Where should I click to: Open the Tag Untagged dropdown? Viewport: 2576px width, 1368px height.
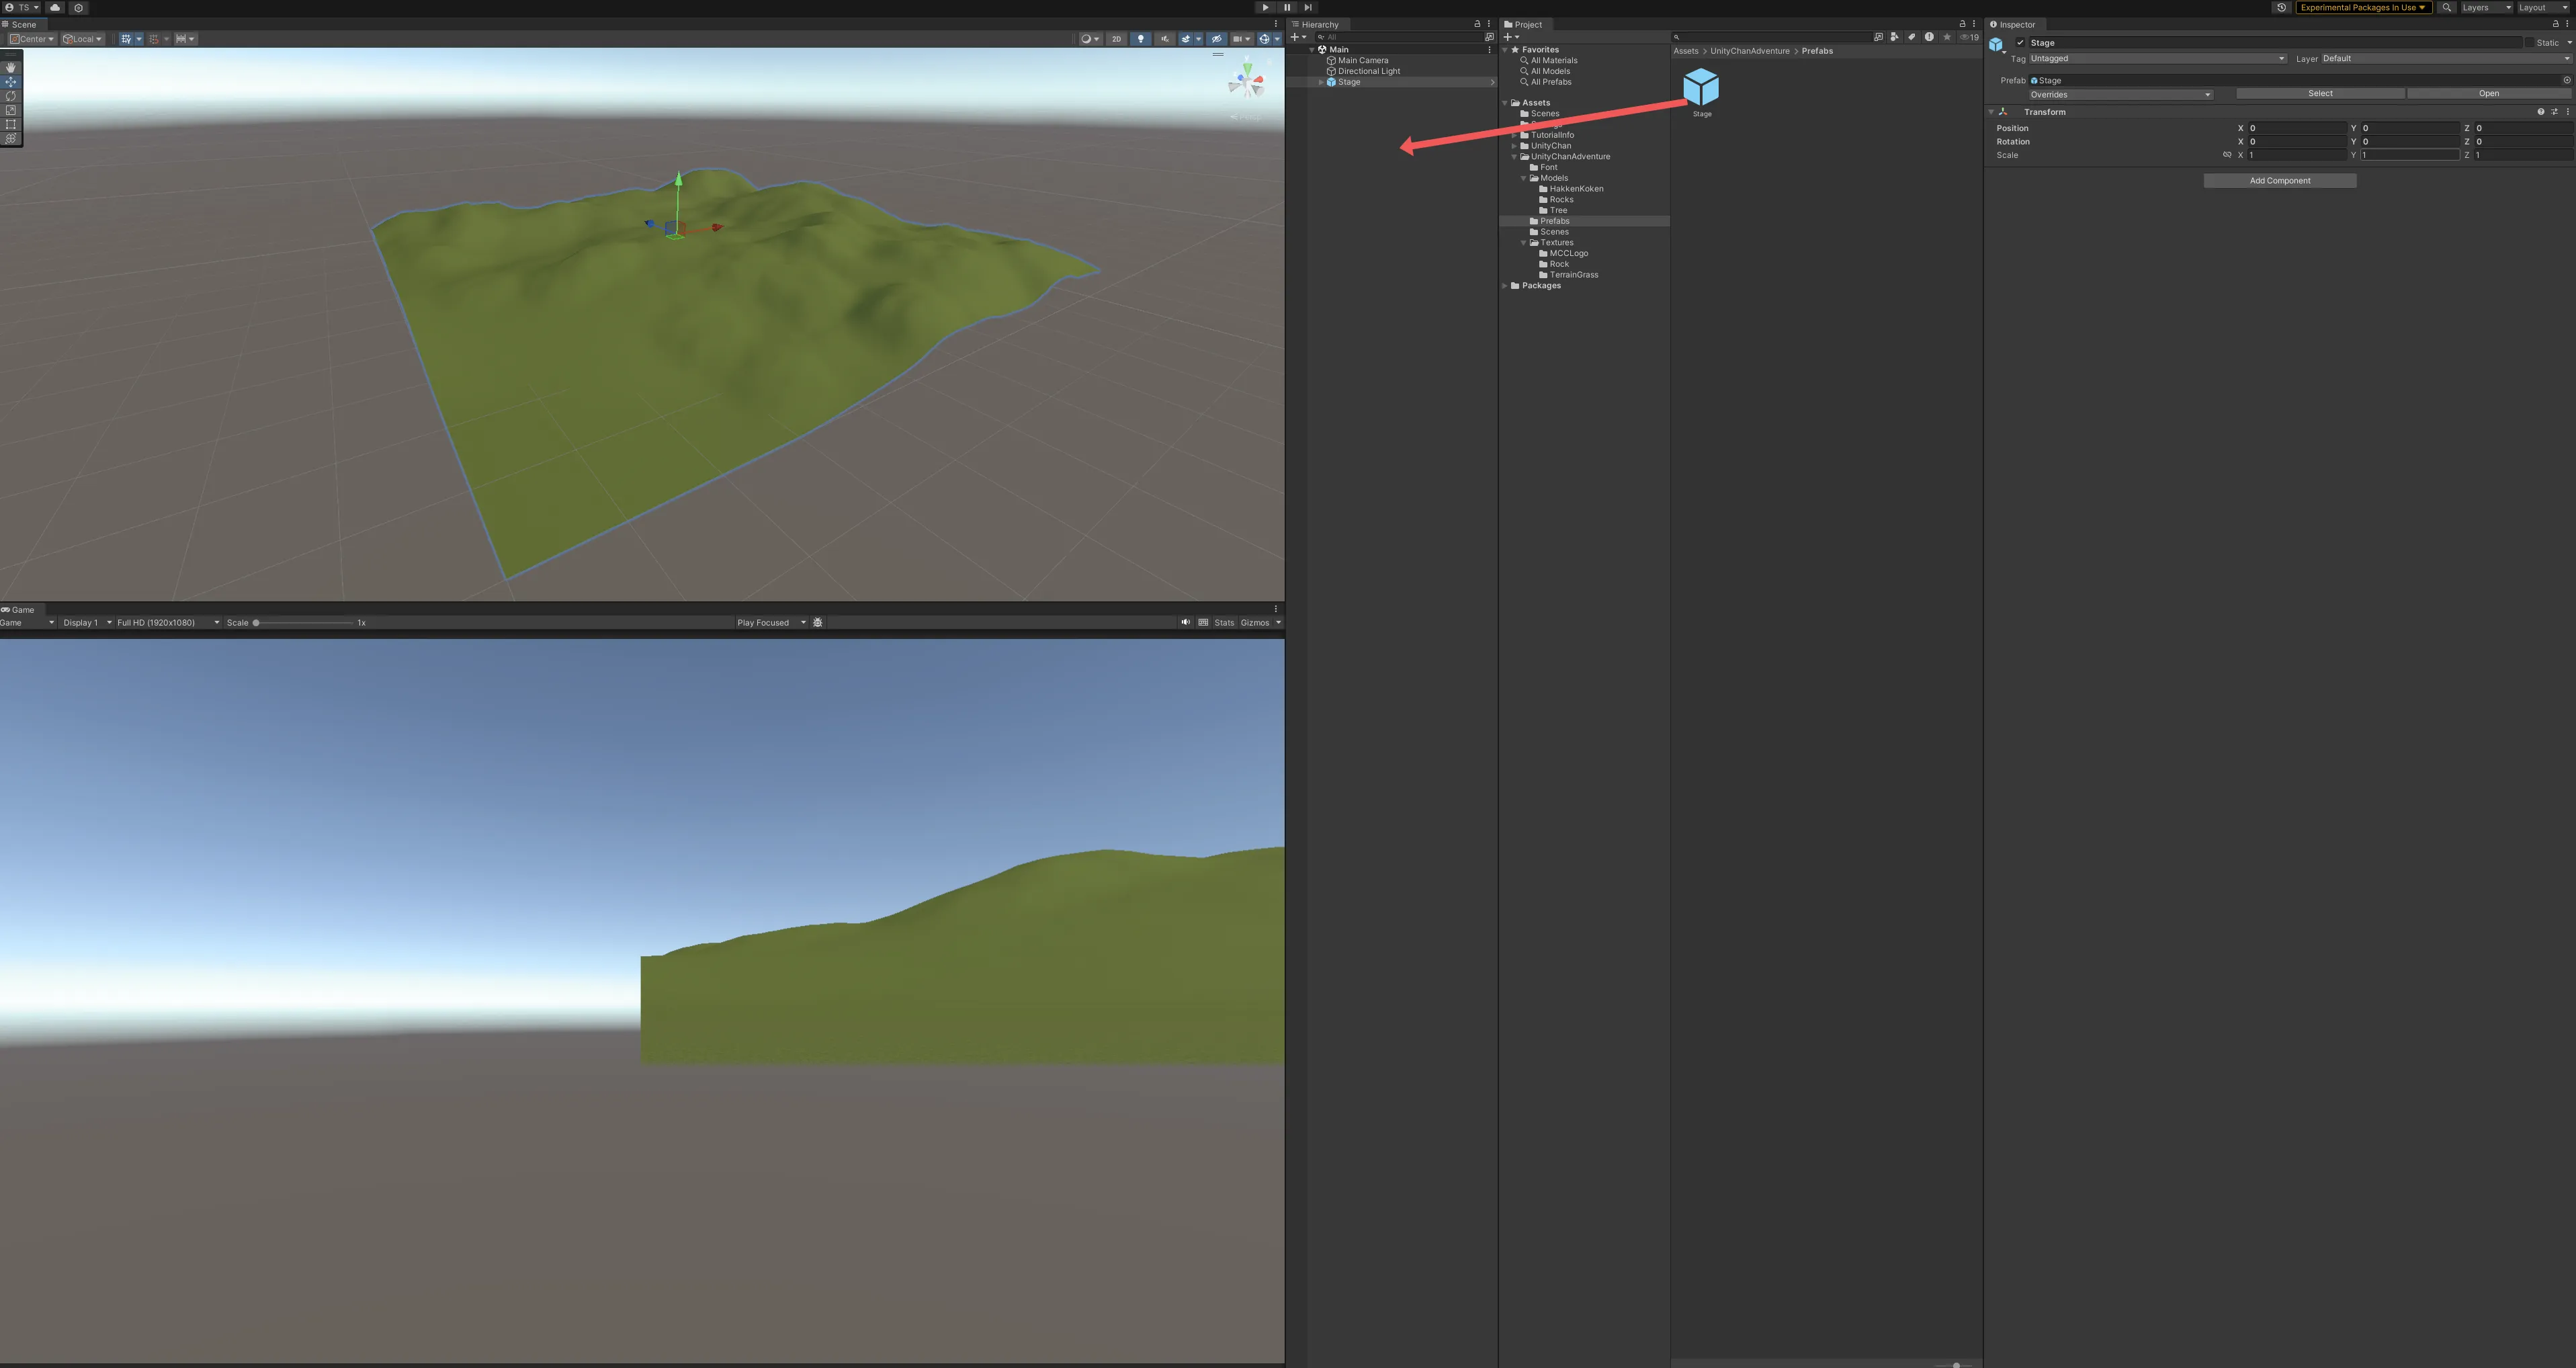click(x=2156, y=58)
